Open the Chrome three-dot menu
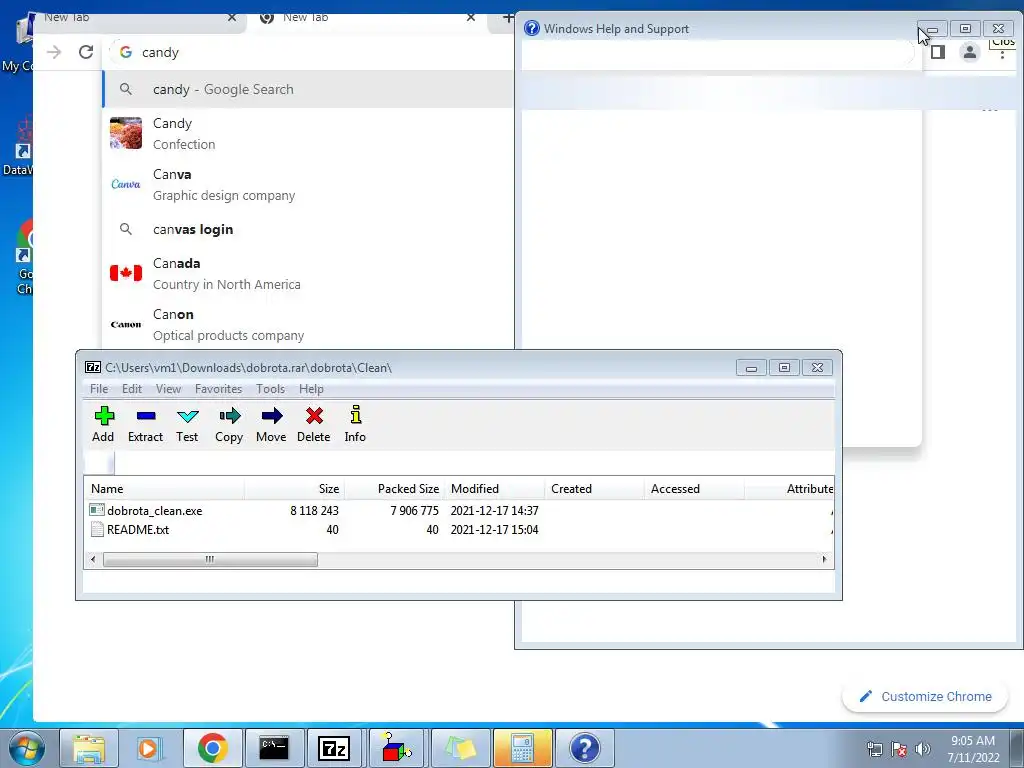1024x768 pixels. [1002, 55]
